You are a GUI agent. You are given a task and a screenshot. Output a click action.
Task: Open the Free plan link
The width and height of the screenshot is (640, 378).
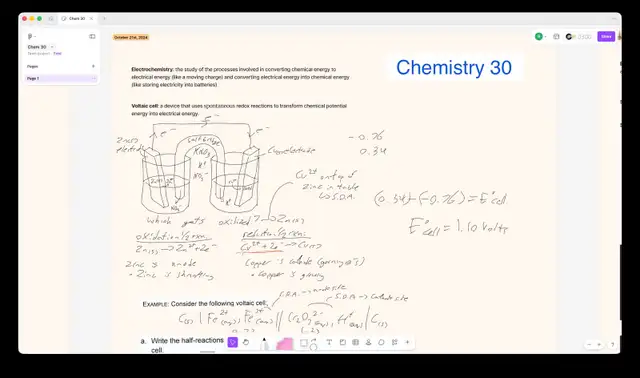pos(58,53)
